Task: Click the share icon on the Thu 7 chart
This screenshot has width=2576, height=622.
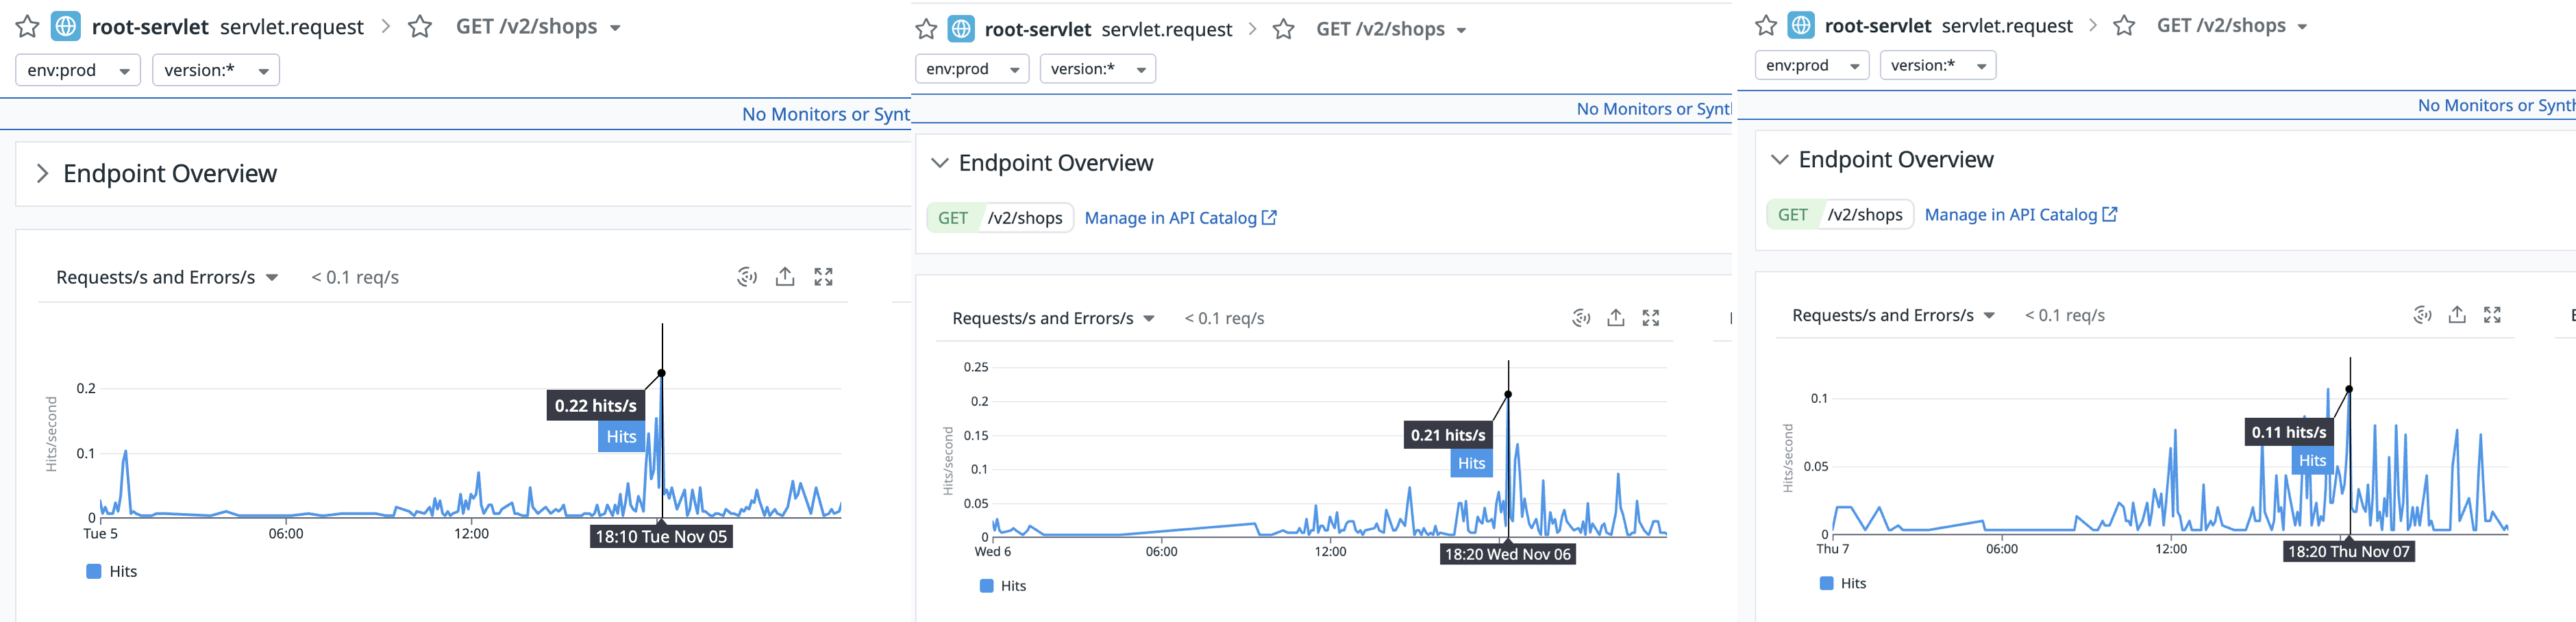Action: [2456, 315]
